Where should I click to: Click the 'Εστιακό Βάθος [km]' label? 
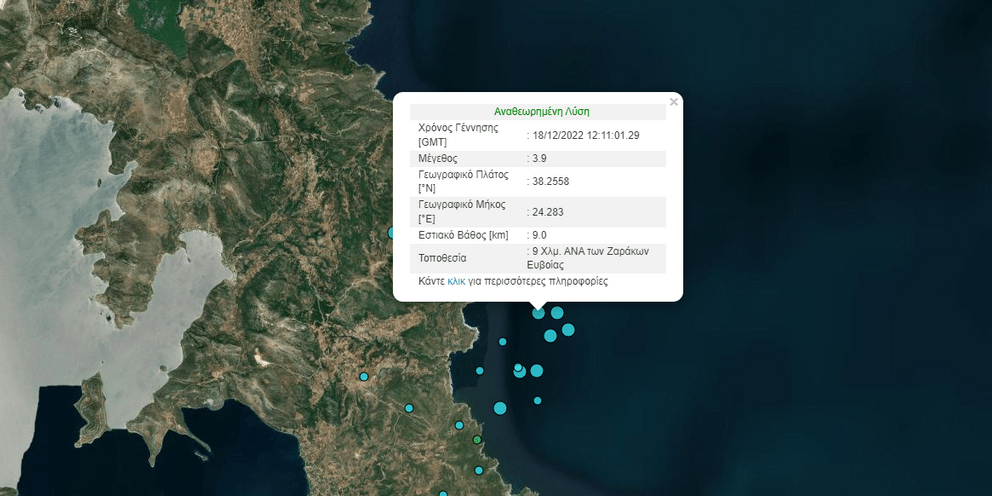[463, 235]
